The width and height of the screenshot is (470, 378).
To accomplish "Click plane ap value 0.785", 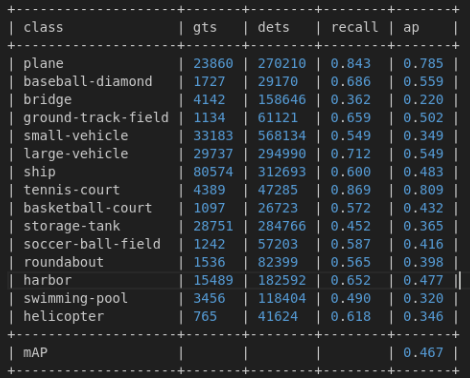I will click(x=423, y=64).
